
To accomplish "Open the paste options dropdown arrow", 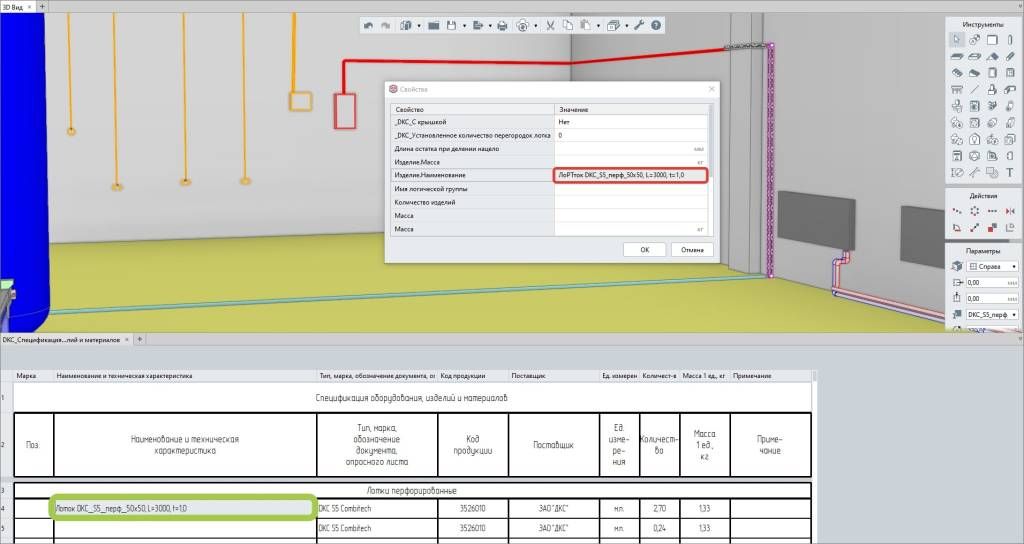I will pos(598,26).
